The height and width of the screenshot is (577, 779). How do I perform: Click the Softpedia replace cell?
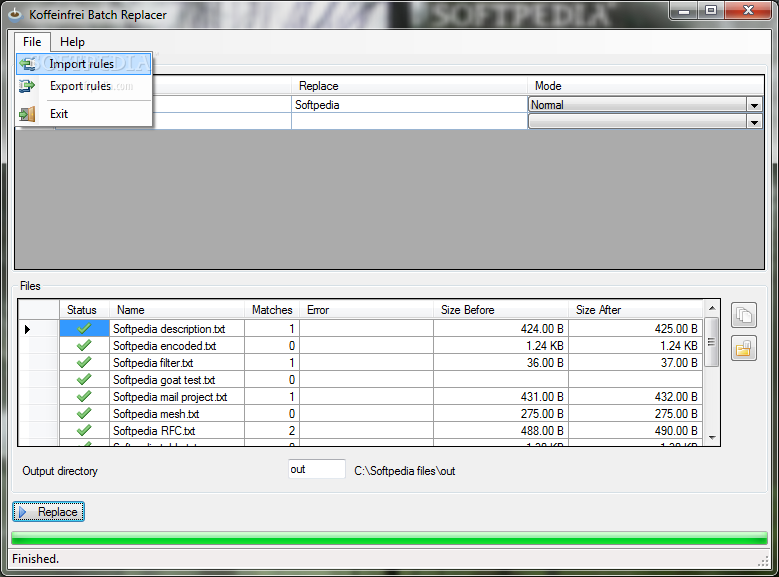(x=409, y=105)
